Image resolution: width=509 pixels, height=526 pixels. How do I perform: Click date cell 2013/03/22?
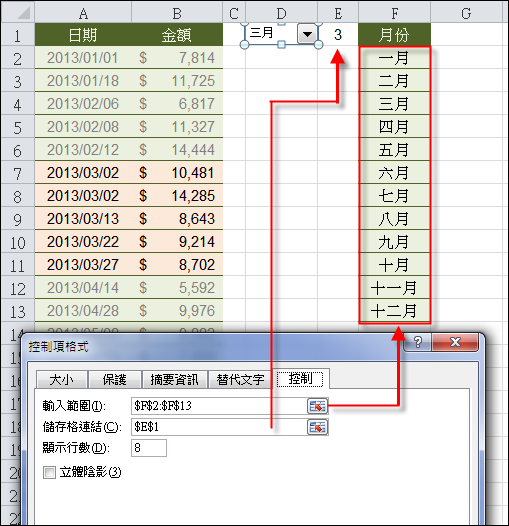click(x=83, y=242)
